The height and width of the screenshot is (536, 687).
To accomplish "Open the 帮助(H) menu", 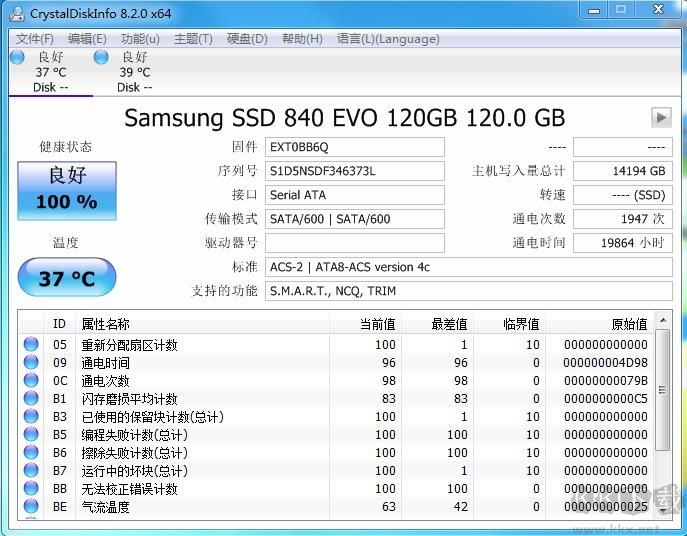I will 302,39.
